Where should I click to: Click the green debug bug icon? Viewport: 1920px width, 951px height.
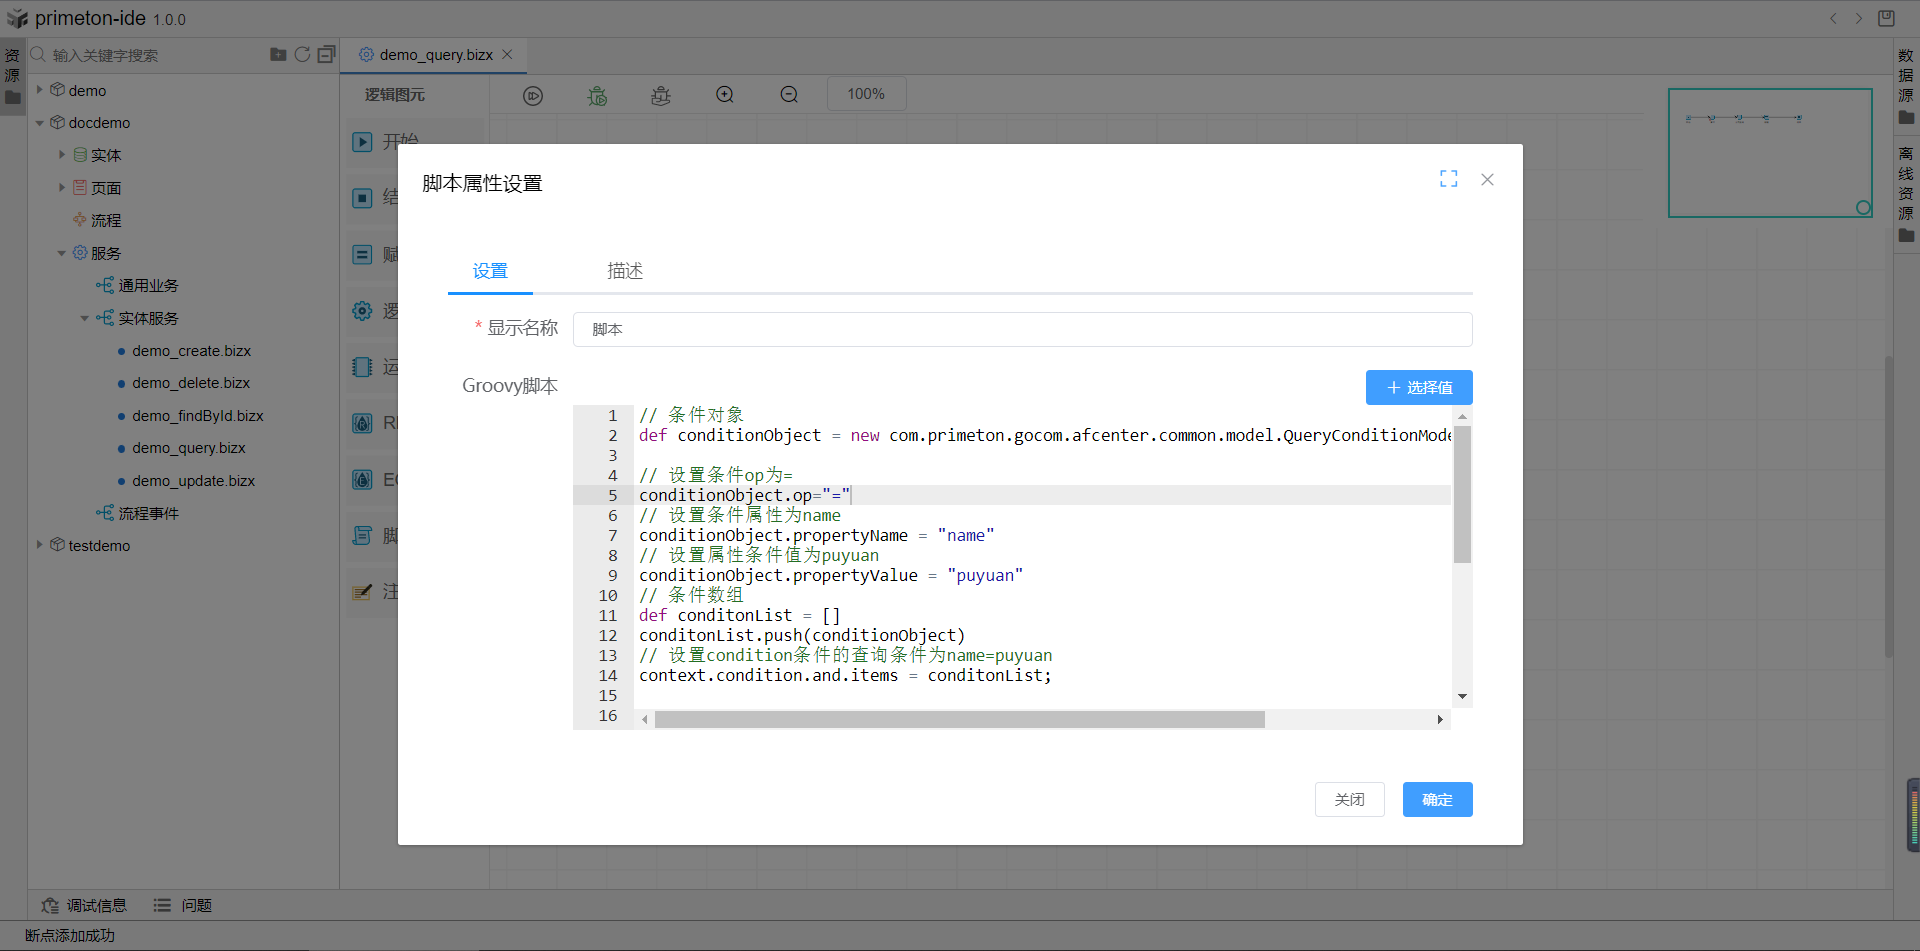pyautogui.click(x=597, y=96)
